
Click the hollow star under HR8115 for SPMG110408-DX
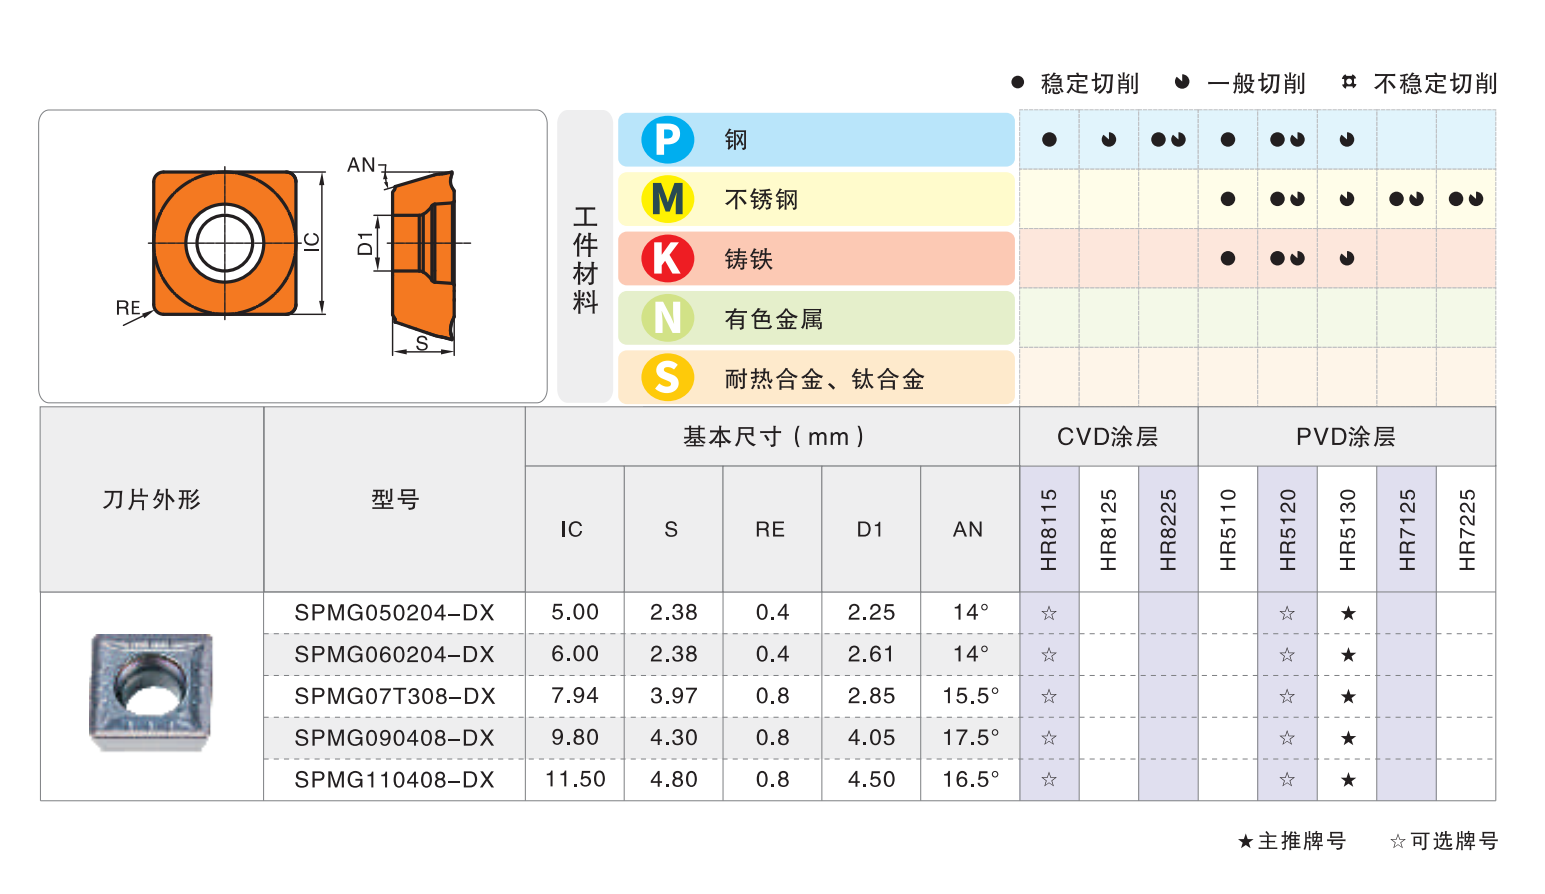[1048, 780]
